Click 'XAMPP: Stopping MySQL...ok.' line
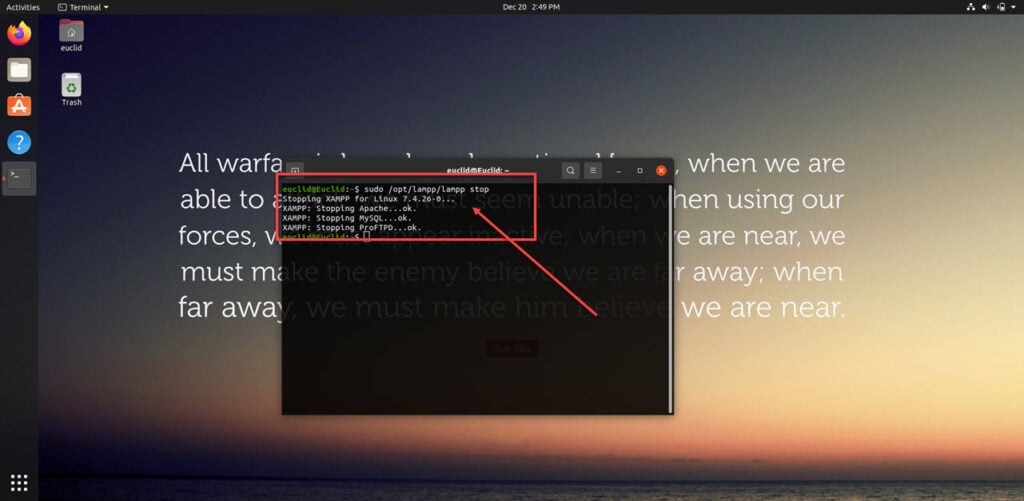The width and height of the screenshot is (1024, 501). (347, 218)
